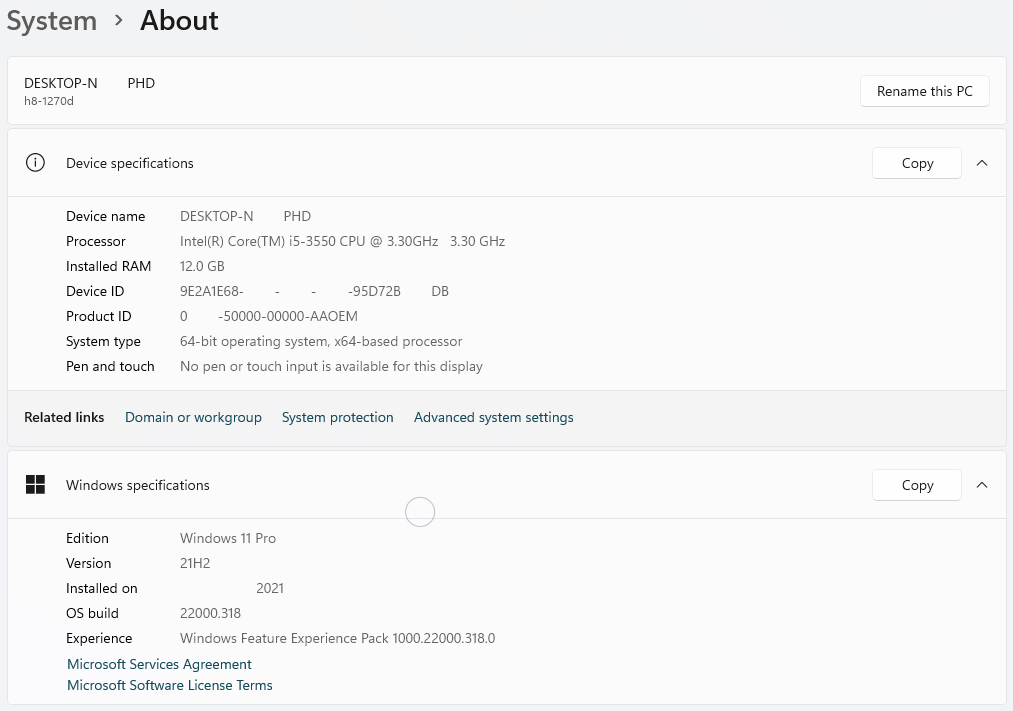Open System protection settings
1013x711 pixels.
tap(337, 418)
